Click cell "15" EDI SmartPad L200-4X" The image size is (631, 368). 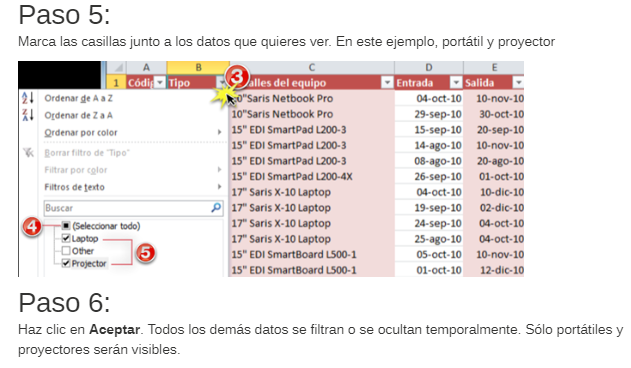click(x=312, y=176)
